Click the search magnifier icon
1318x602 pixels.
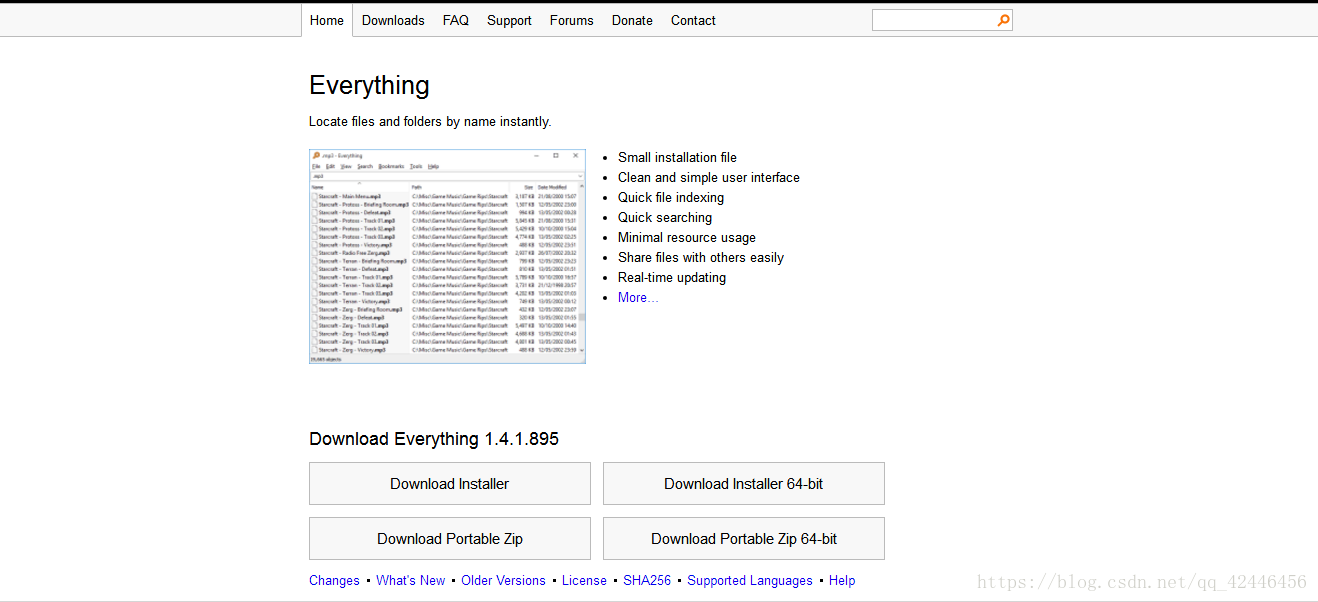point(1003,19)
